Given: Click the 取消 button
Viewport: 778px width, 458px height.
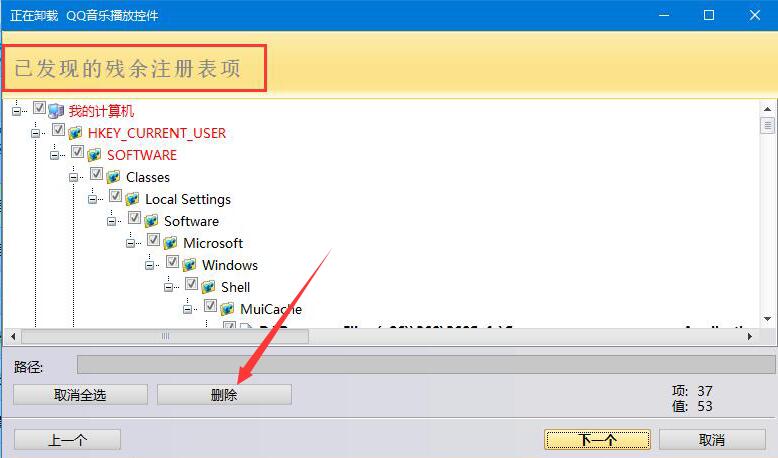Looking at the screenshot, I should point(712,440).
